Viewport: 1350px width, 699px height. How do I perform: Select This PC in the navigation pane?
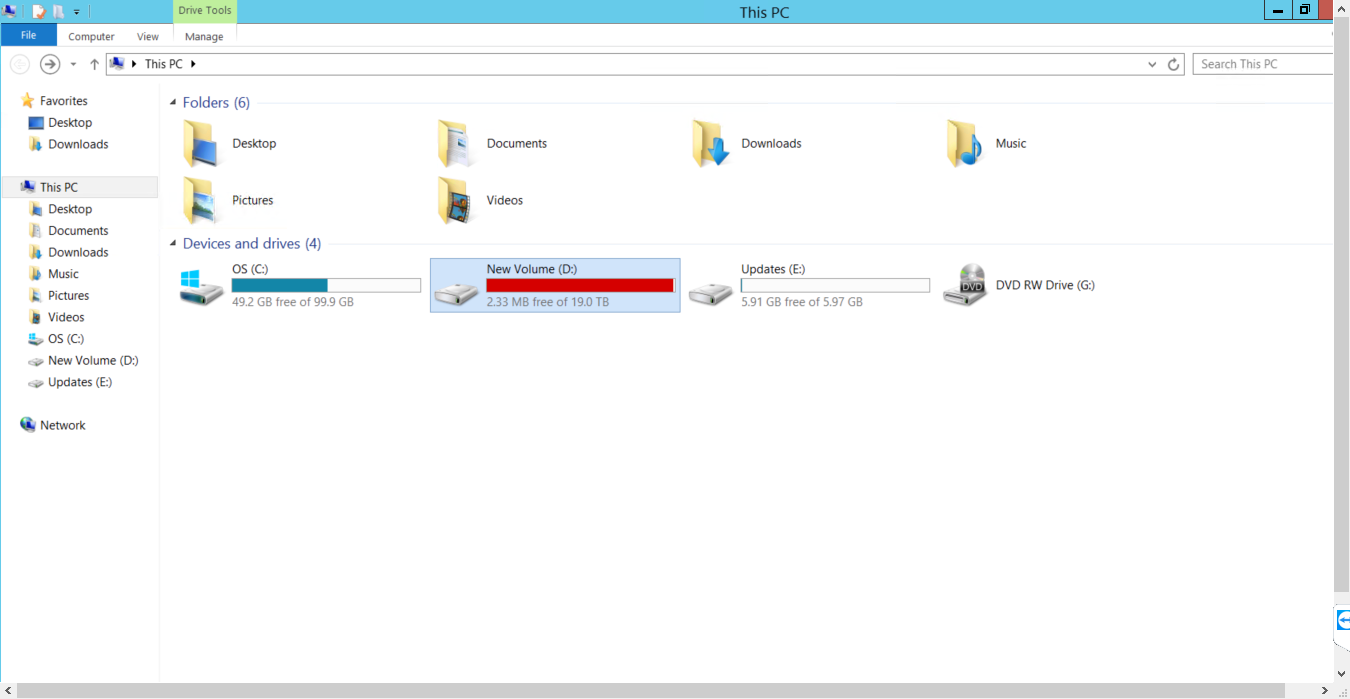[59, 187]
